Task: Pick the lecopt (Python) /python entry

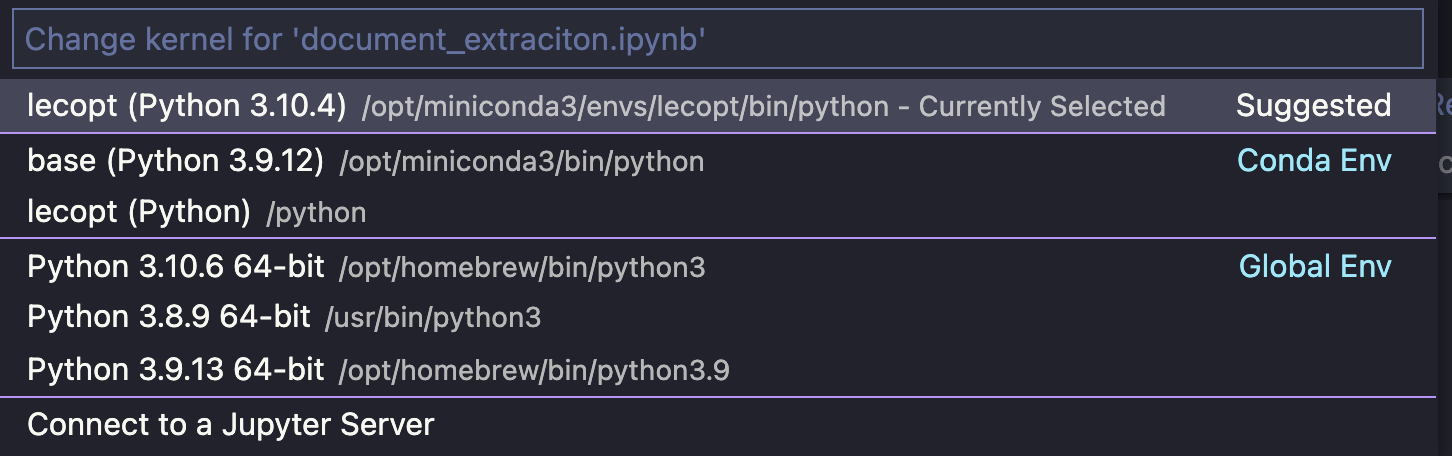Action: 717,212
